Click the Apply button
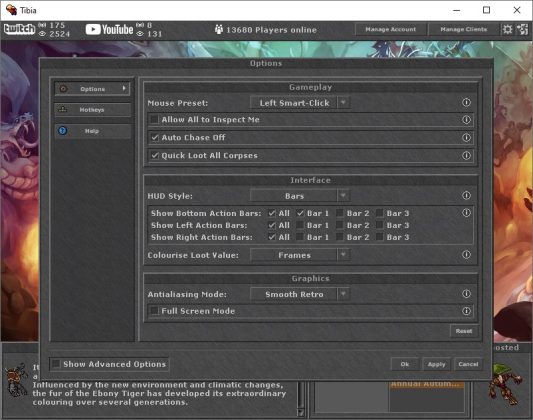533x420 pixels. [x=436, y=364]
